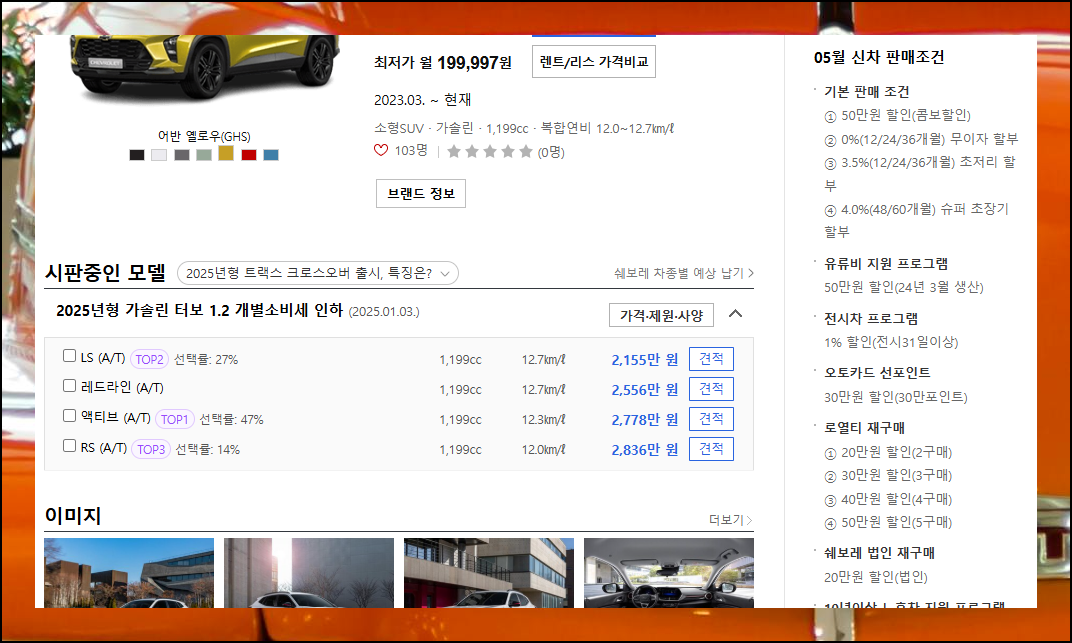Click 어반 옐로우(GHS) color name

(x=204, y=136)
